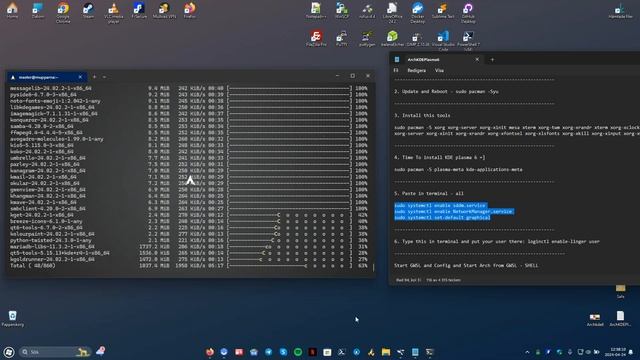Open the recycle bin on the desktop

click(13, 318)
